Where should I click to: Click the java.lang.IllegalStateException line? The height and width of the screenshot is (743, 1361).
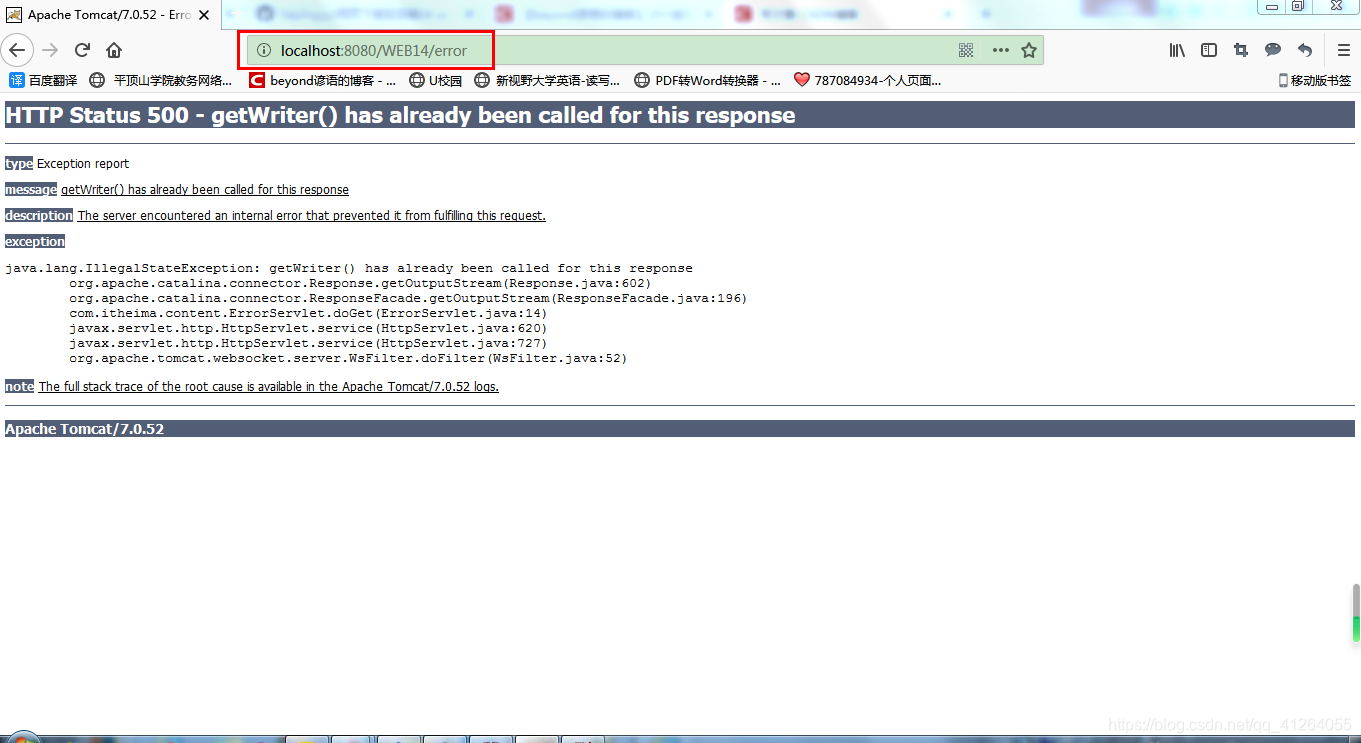tap(349, 268)
